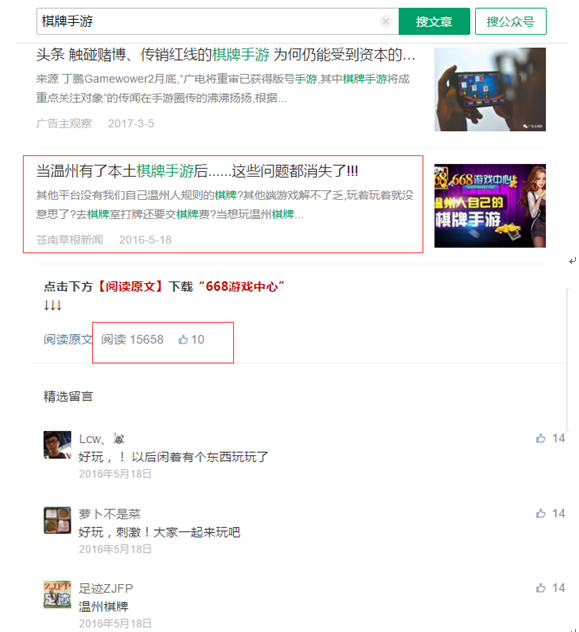Click the 搜文章 search button
Screen dimensions: 579x632
(x=434, y=21)
